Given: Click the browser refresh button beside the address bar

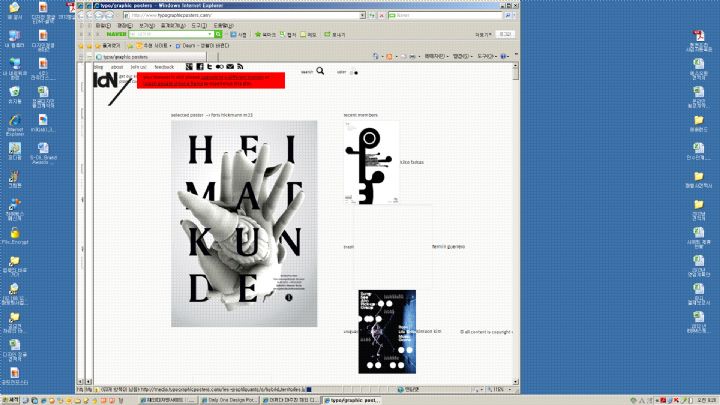Looking at the screenshot, I should click(371, 16).
